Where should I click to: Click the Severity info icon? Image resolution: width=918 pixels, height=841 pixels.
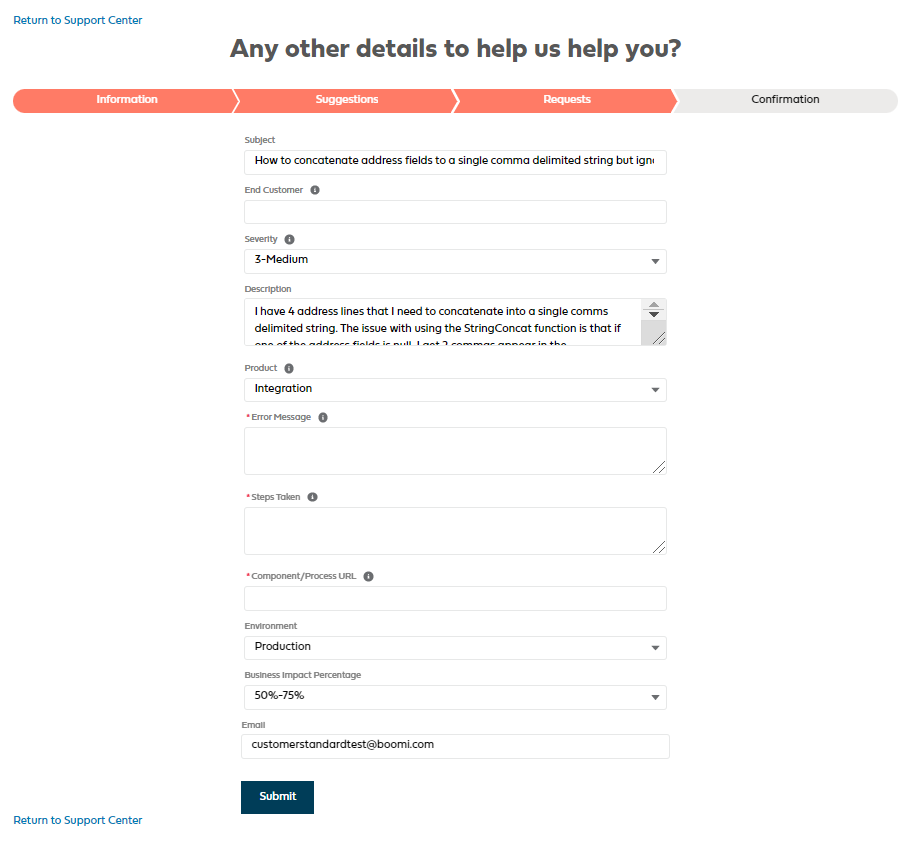290,240
